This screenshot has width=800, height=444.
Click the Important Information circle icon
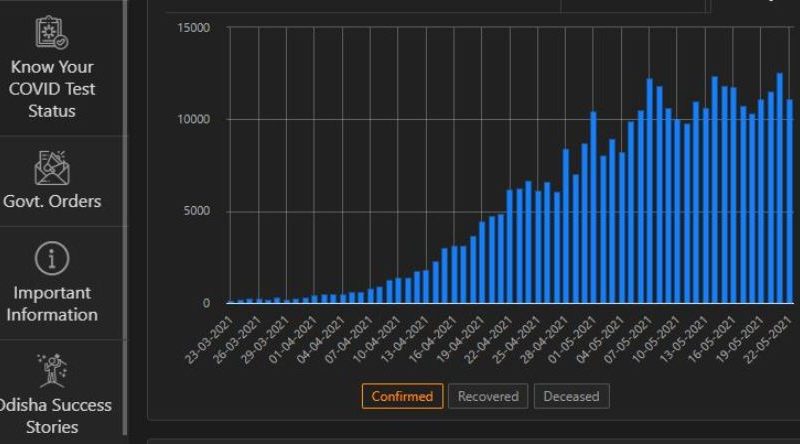pyautogui.click(x=51, y=259)
